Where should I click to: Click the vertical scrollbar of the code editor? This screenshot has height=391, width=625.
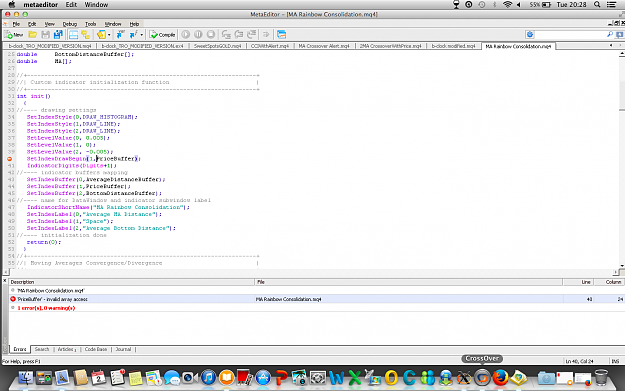tap(622, 159)
